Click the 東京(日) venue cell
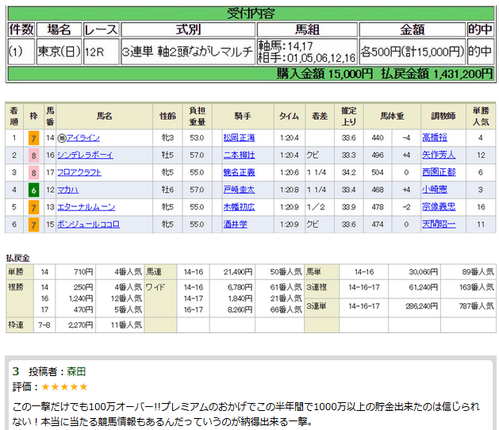The height and width of the screenshot is (430, 499). click(x=59, y=51)
